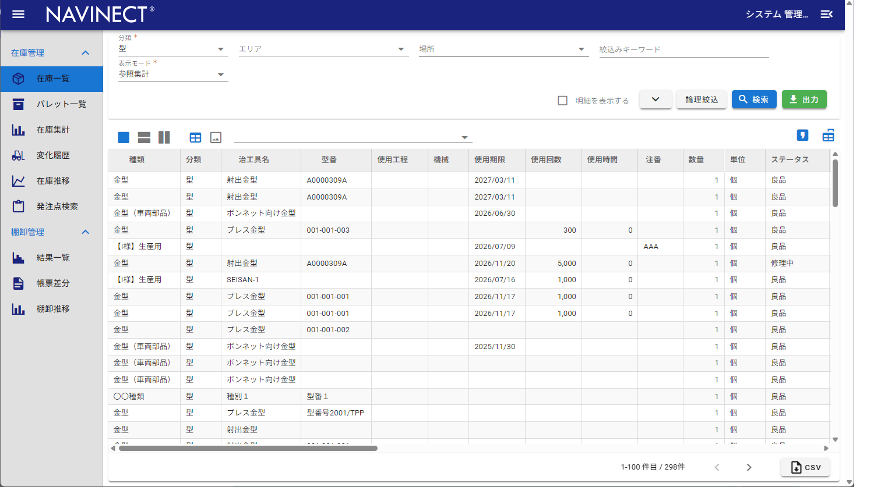Switch to vertical split layout icon
Viewport: 882px width, 488px height.
click(164, 137)
